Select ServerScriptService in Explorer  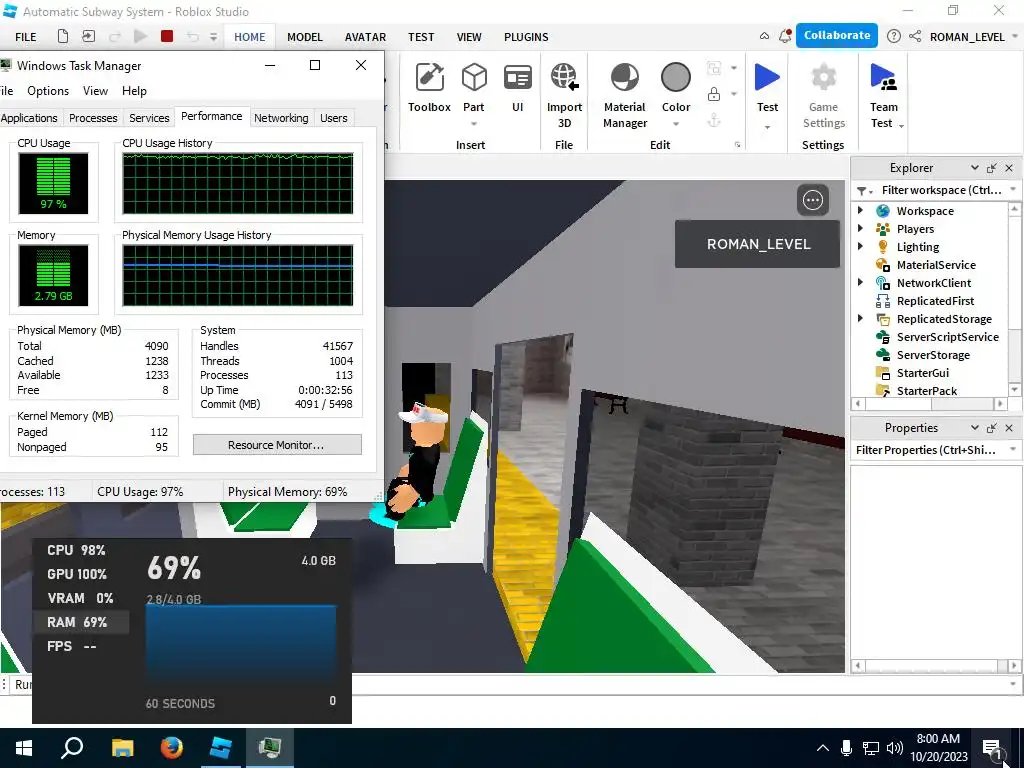point(948,337)
